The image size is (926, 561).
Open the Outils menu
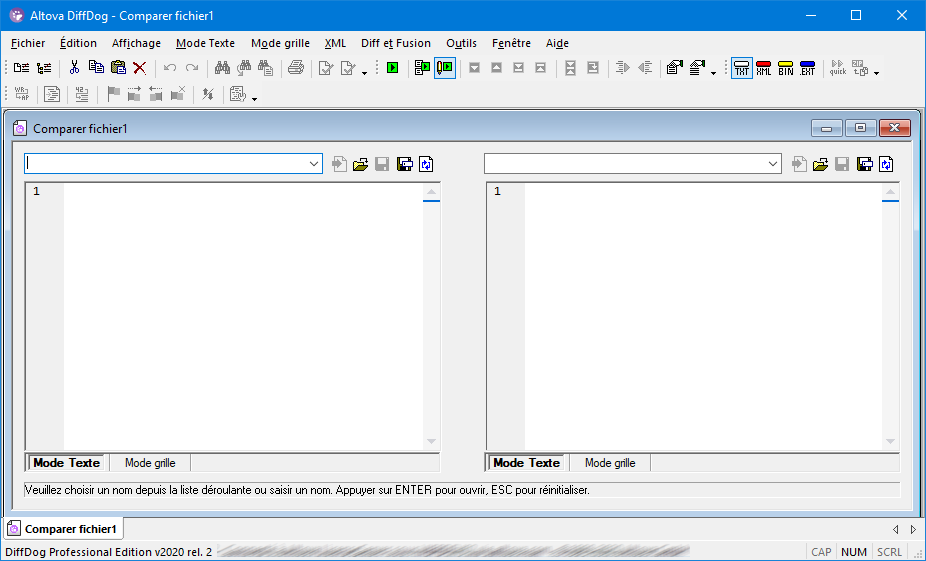click(x=461, y=43)
